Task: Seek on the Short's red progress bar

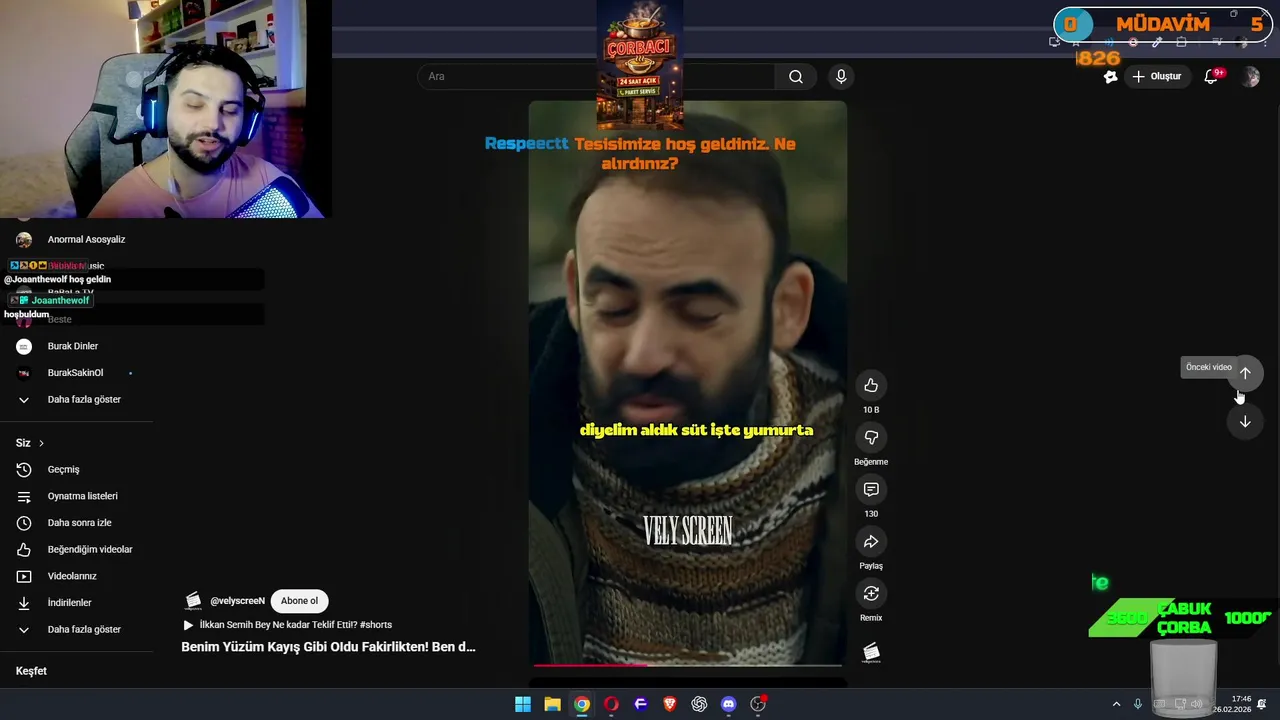Action: [687, 664]
